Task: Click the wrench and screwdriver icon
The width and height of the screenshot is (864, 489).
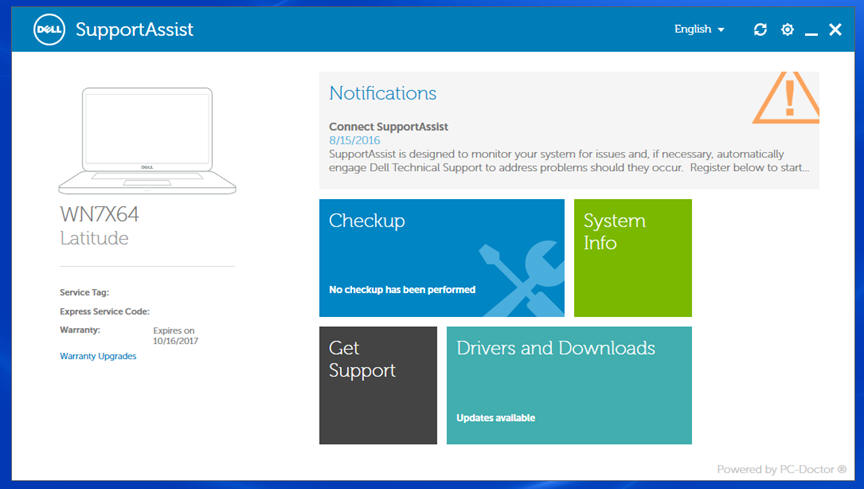Action: (522, 278)
